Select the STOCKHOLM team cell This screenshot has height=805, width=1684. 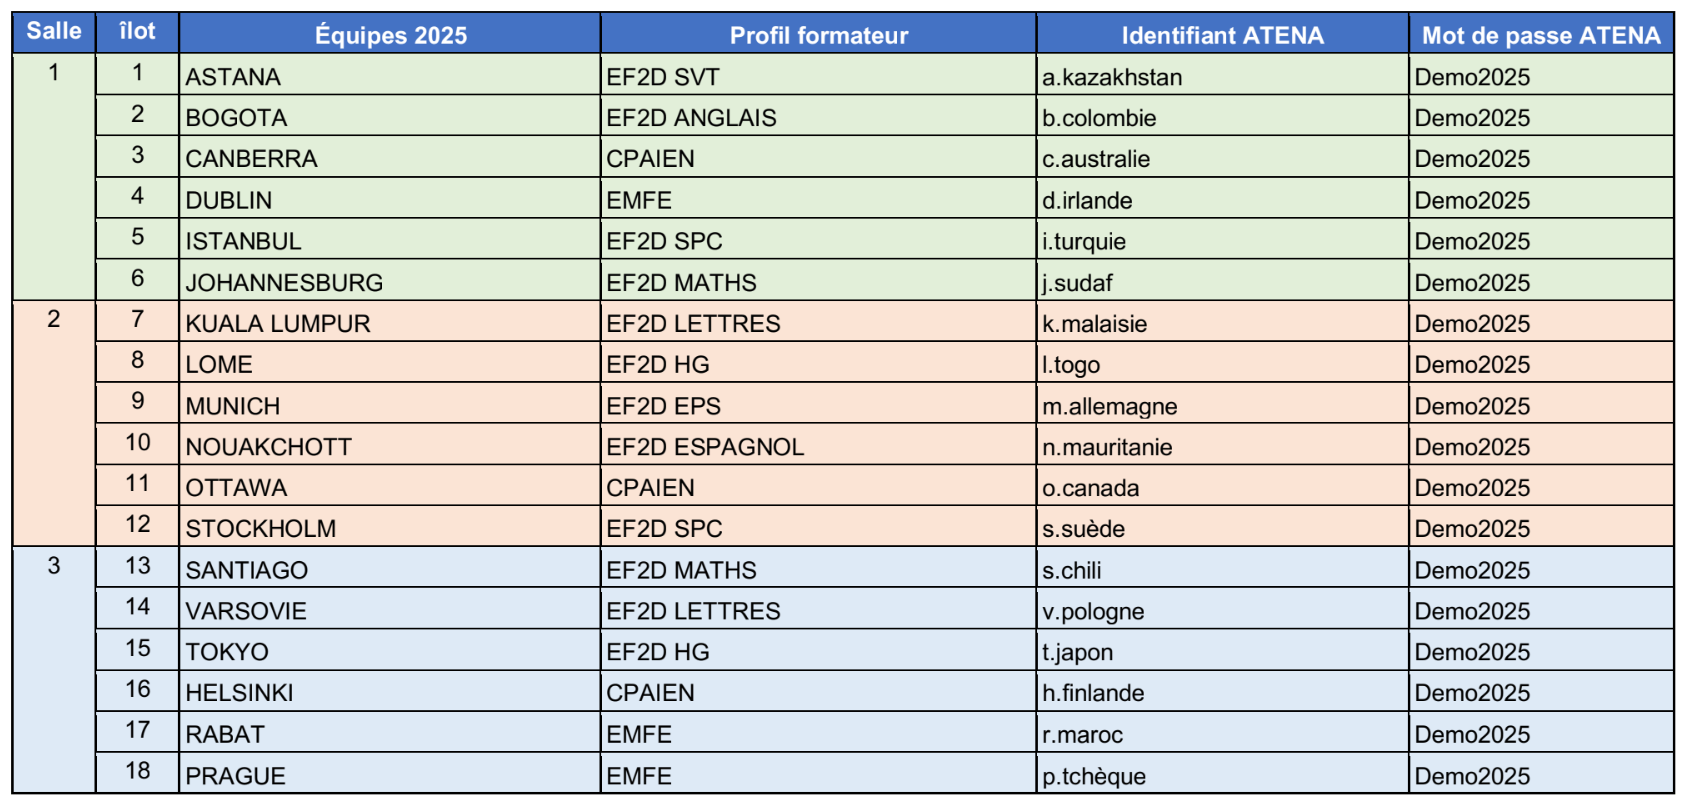click(x=390, y=526)
